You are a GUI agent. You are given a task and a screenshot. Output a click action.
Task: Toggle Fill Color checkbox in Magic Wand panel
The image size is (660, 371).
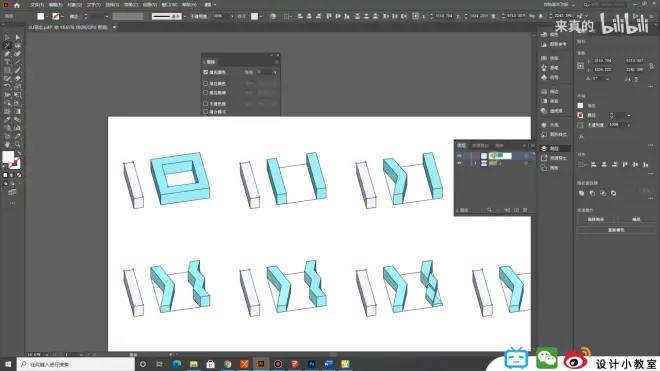pos(205,72)
